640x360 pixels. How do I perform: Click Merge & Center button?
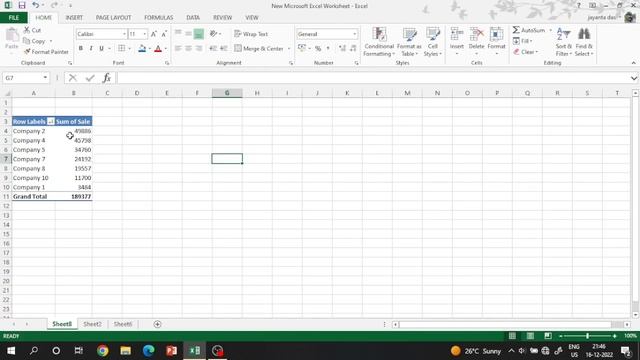[x=259, y=48]
